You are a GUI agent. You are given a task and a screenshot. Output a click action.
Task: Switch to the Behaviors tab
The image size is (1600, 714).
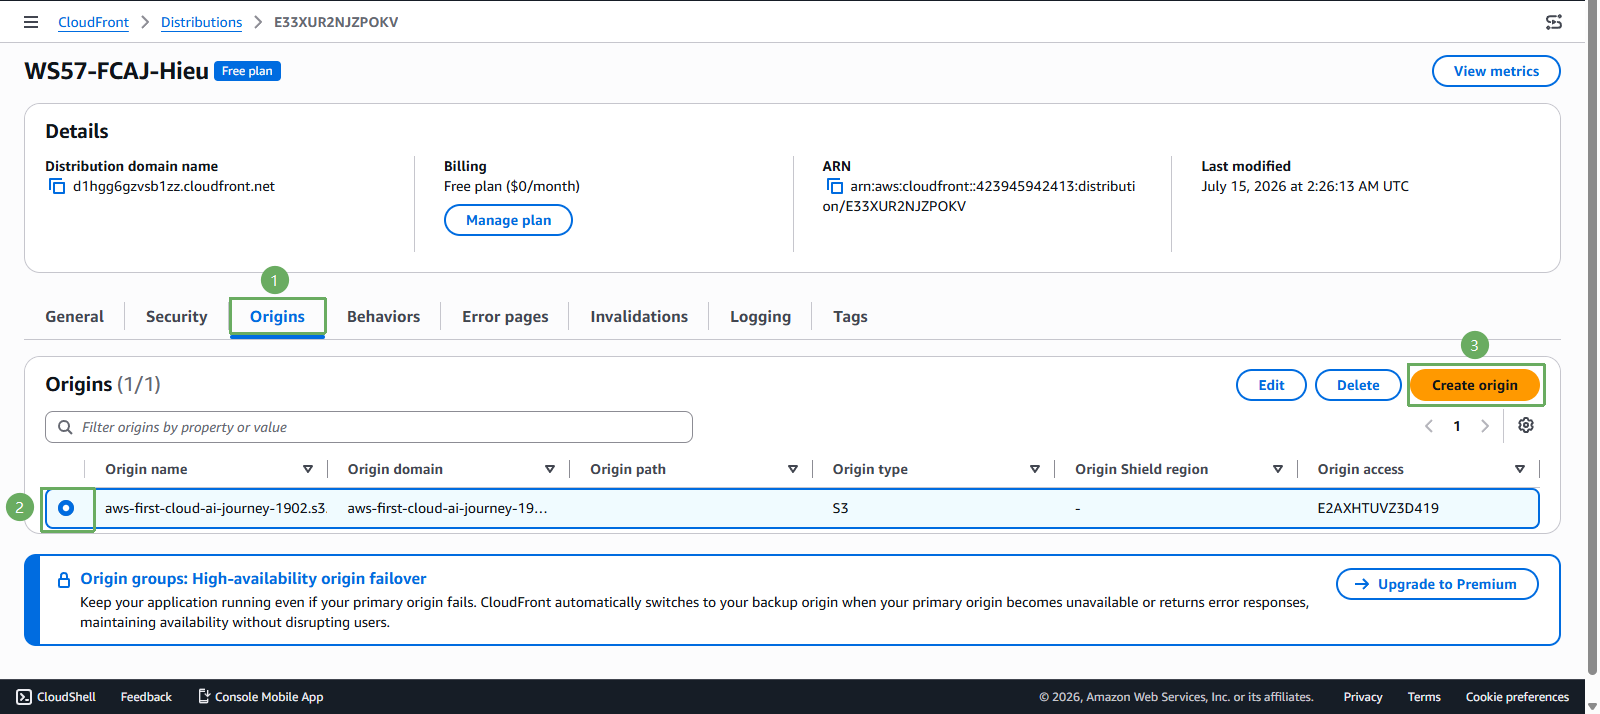[383, 316]
